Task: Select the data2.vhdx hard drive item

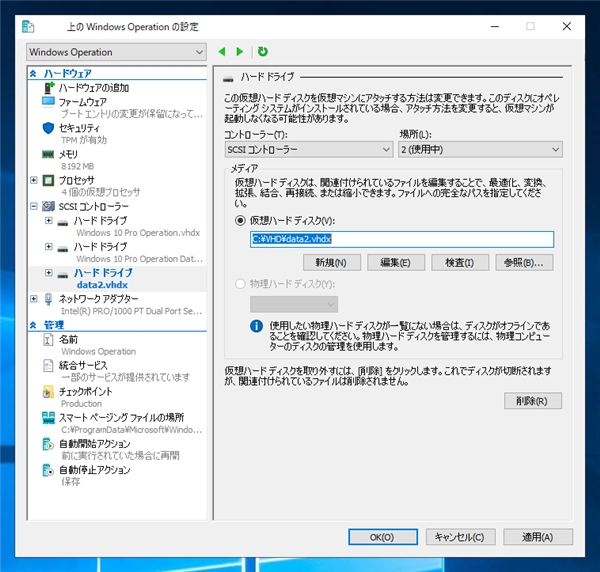Action: [x=117, y=279]
